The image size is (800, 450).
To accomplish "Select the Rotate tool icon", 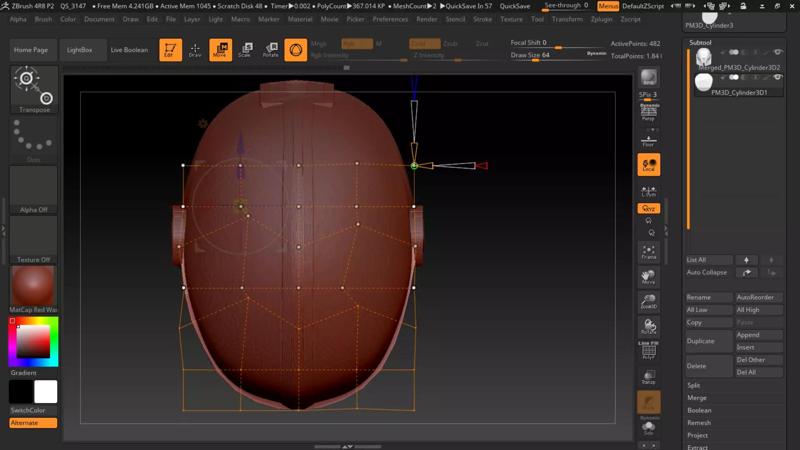I will (x=270, y=50).
